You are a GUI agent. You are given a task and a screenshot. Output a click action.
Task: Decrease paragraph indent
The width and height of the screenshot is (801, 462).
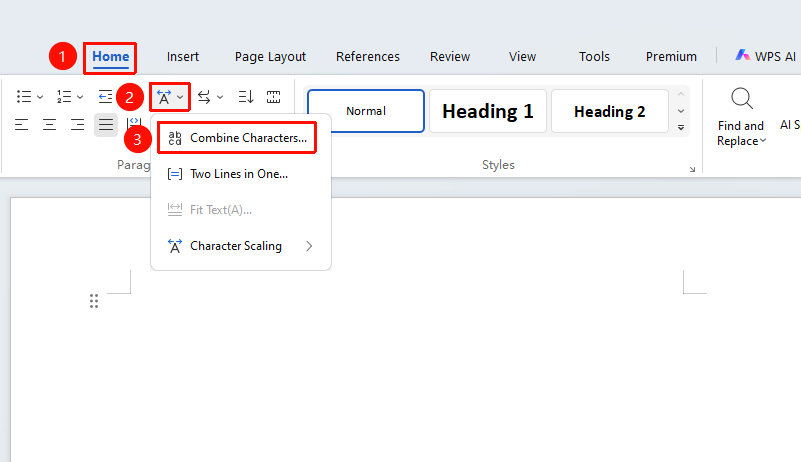click(x=105, y=97)
